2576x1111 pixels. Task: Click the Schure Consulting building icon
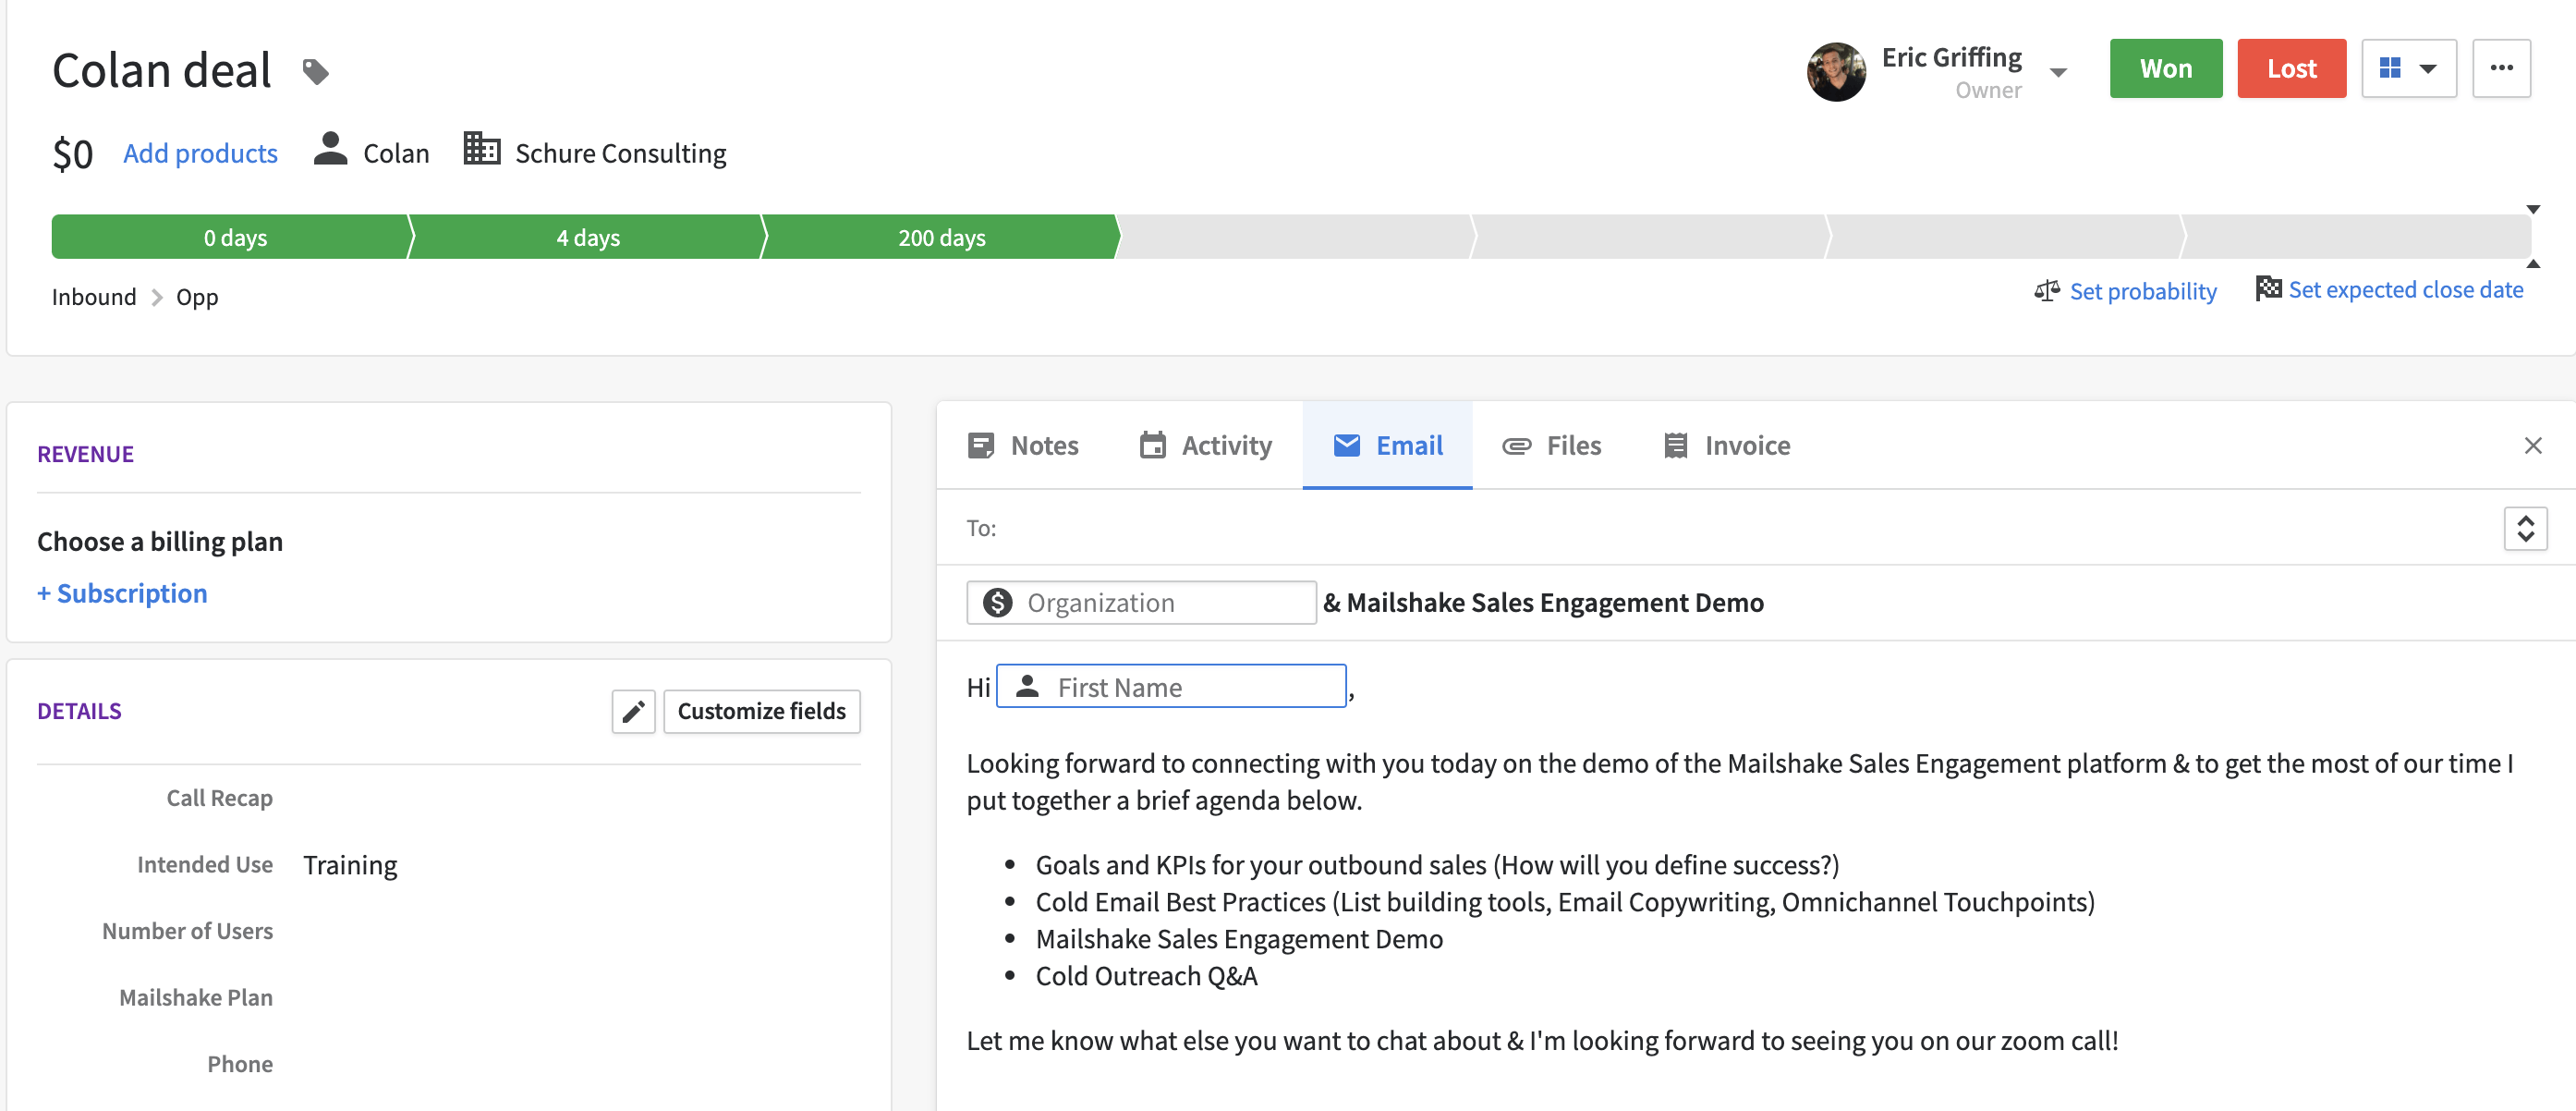[481, 149]
